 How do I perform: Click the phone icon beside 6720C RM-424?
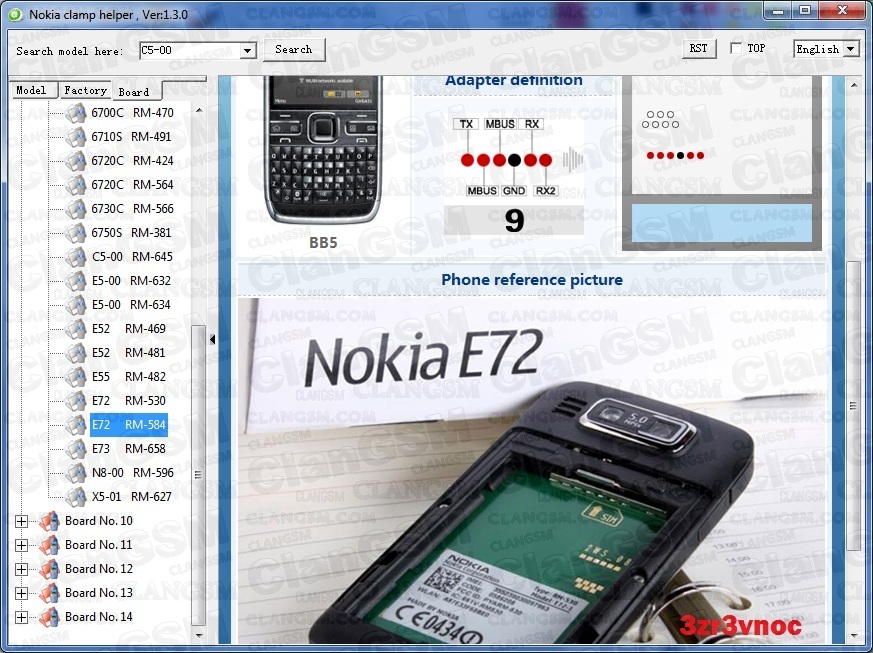(x=76, y=161)
